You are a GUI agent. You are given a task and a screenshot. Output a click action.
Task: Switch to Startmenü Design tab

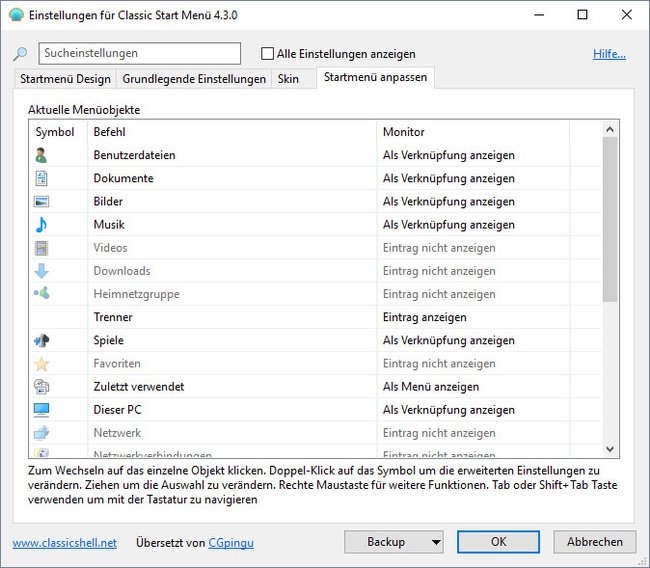click(x=65, y=79)
